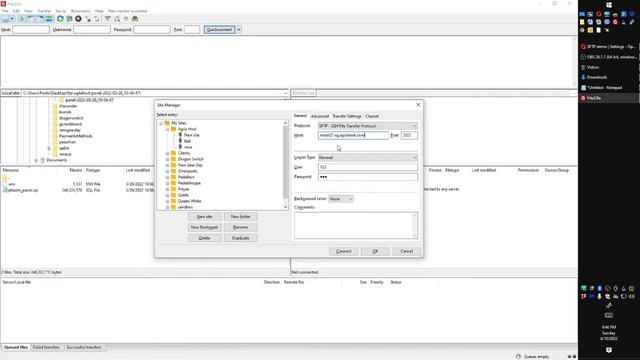Toggle message log display toolbar icon
The image size is (640, 360).
pos(22,19)
